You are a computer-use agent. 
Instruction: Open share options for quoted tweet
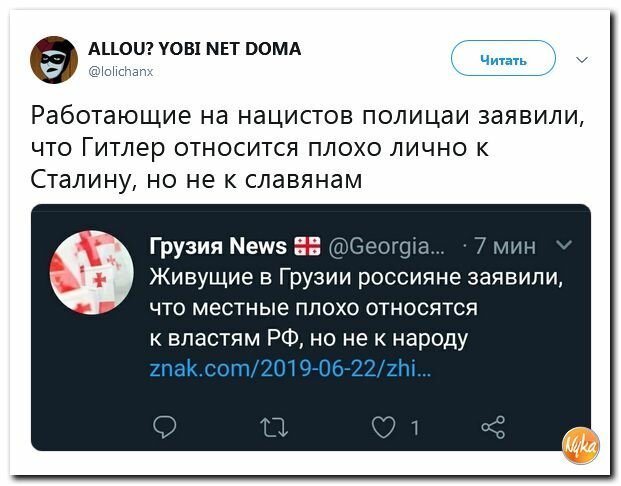tap(493, 427)
